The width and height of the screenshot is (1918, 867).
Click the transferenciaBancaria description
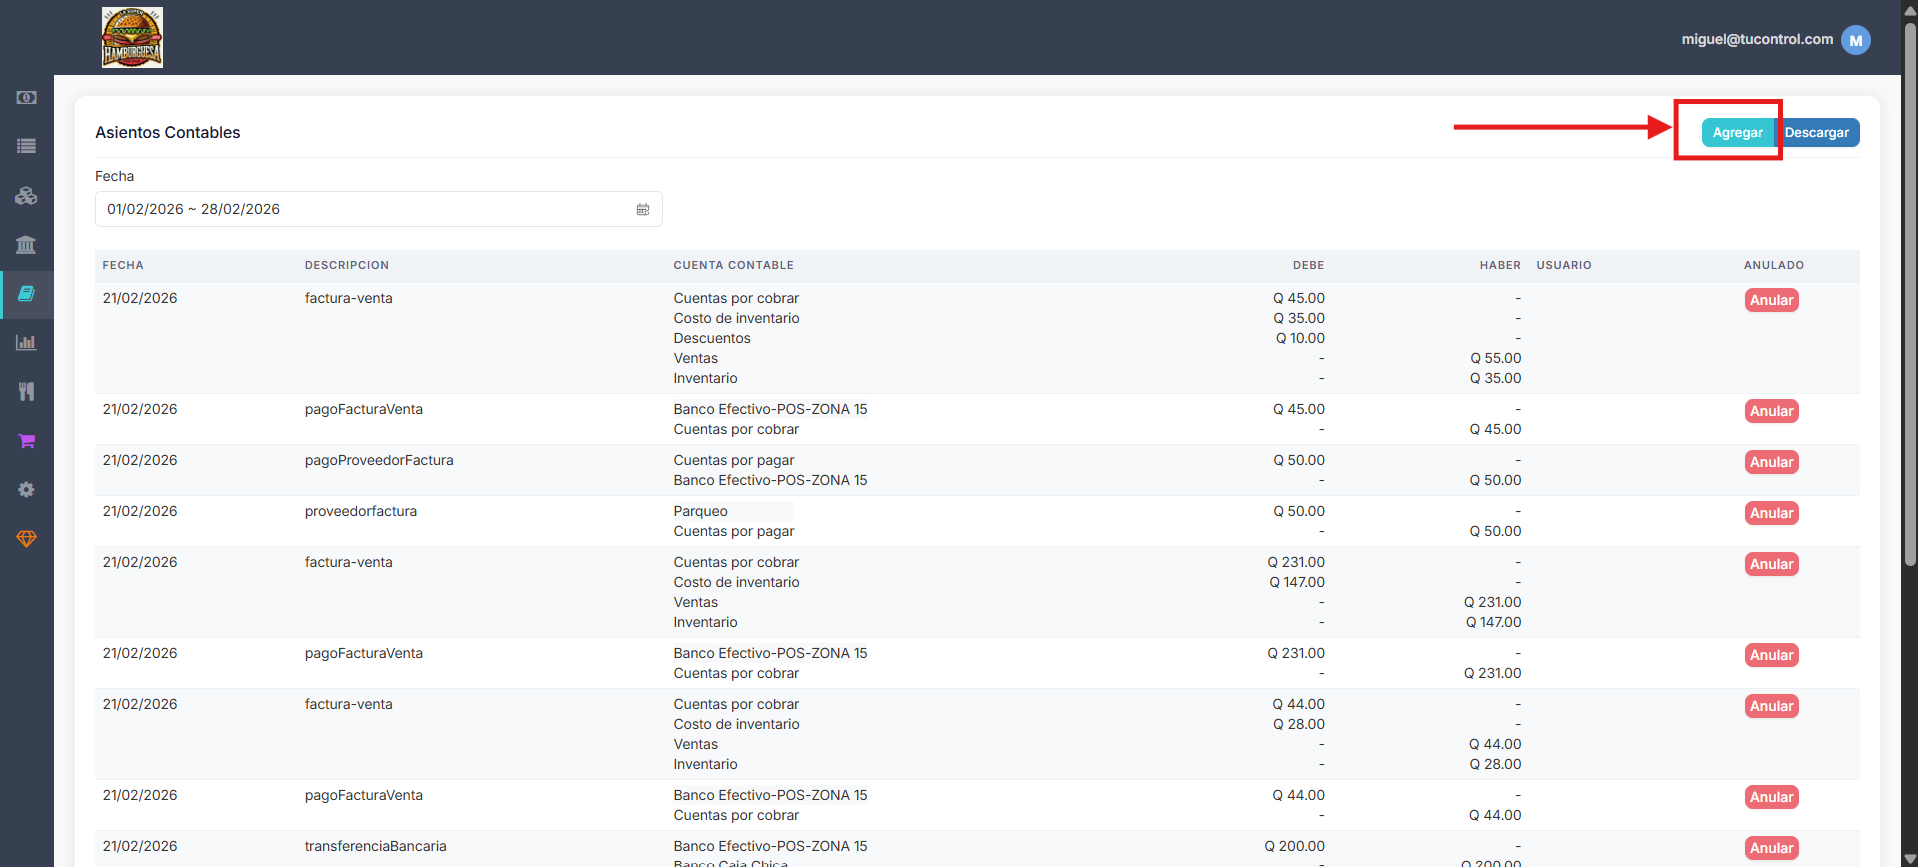tap(375, 846)
